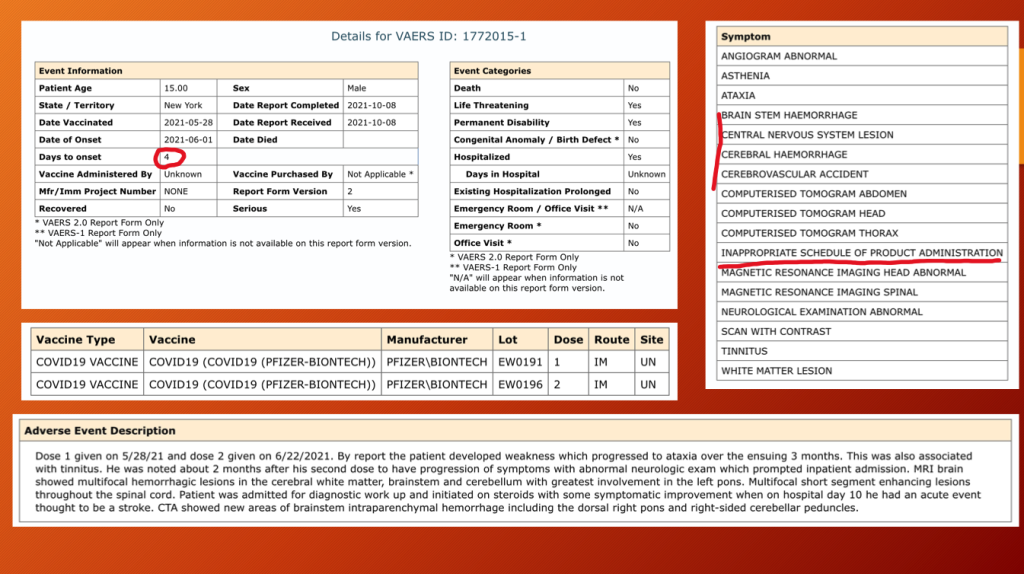Select the Patient Age value 15.00

[176, 88]
